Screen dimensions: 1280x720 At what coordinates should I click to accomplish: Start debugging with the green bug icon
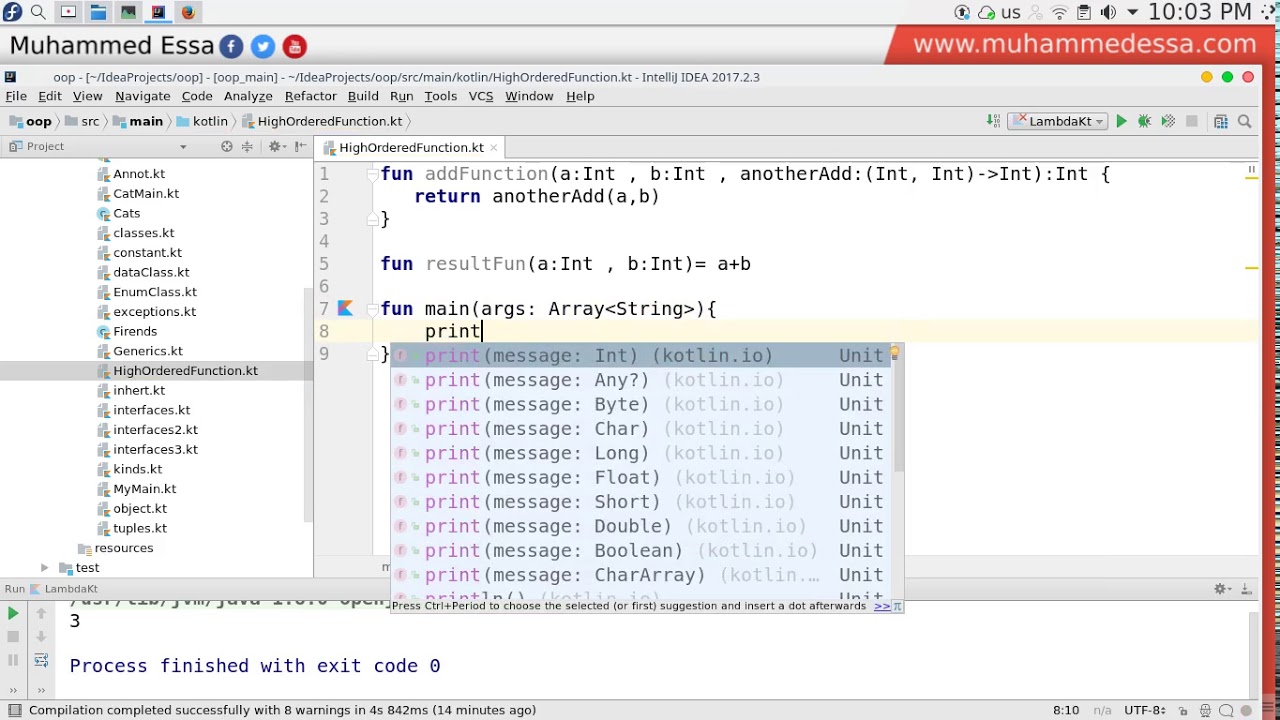1145,121
